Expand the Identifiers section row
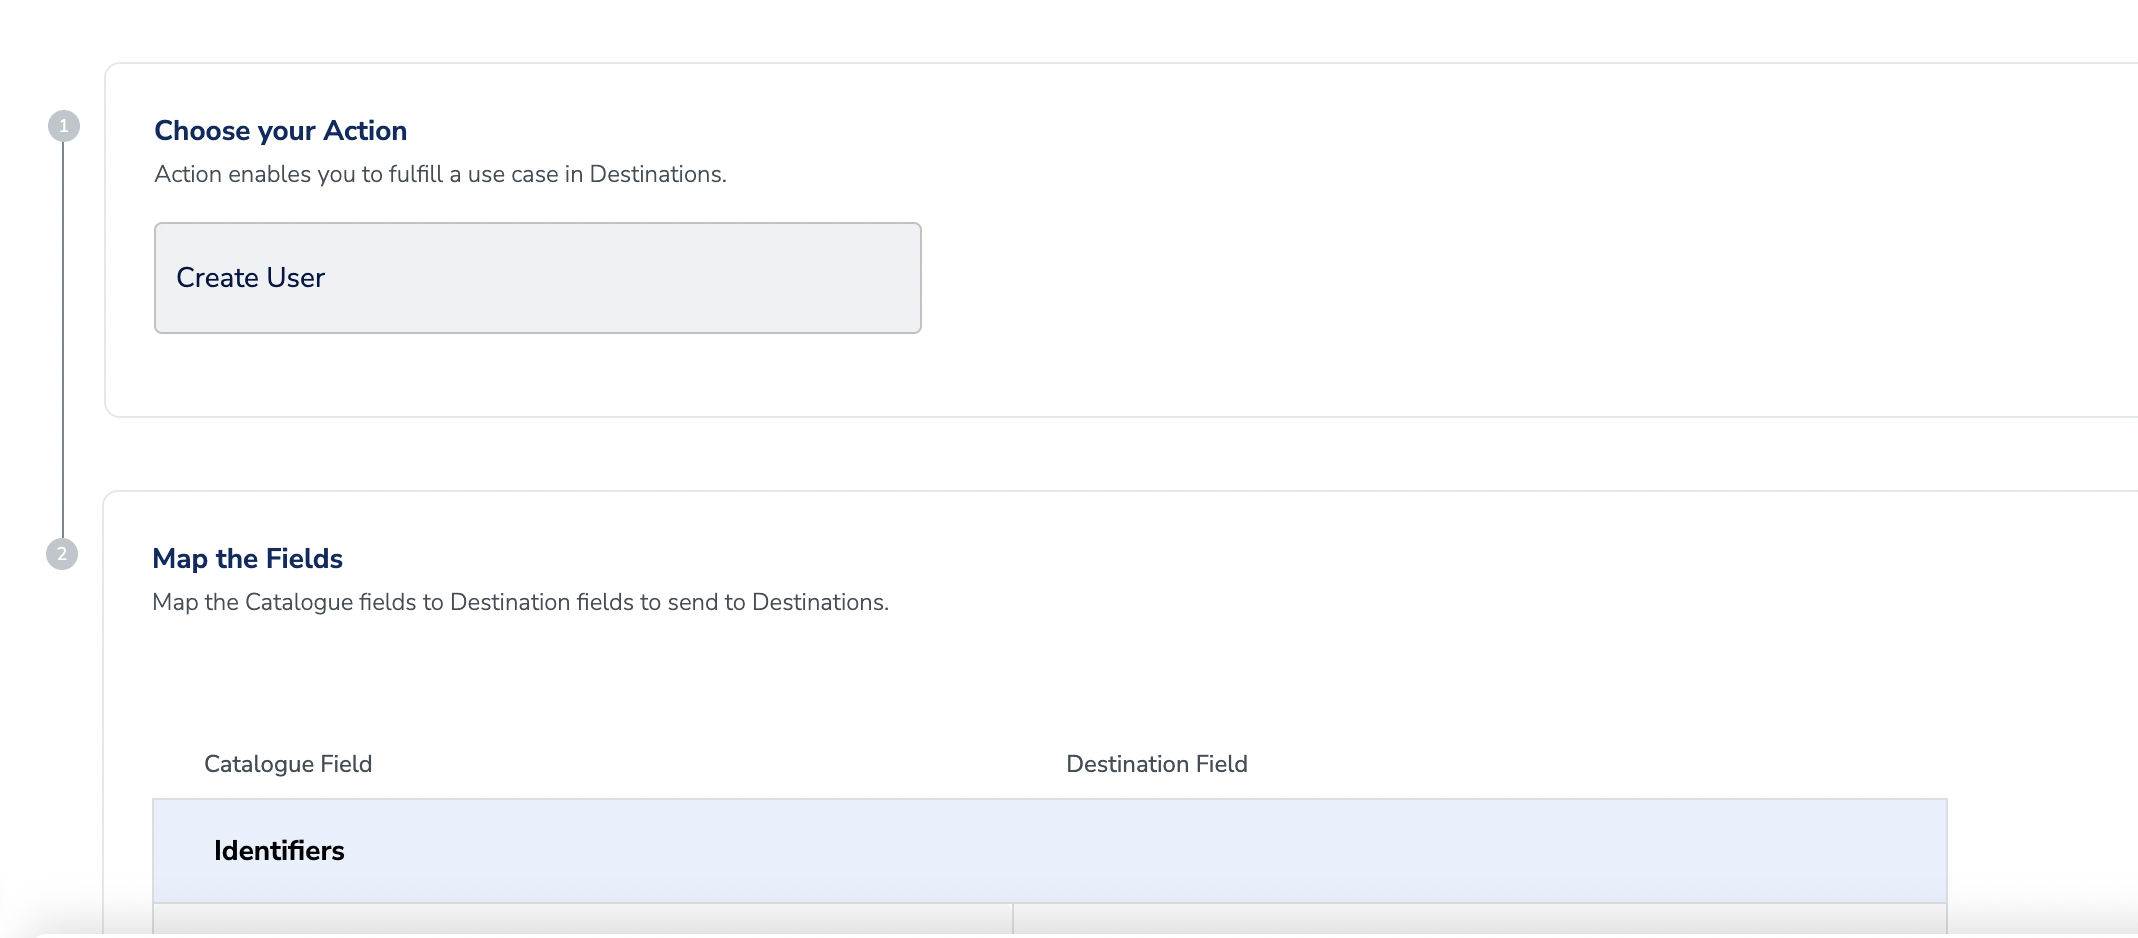Screen dimensions: 2138x938 click(1050, 851)
